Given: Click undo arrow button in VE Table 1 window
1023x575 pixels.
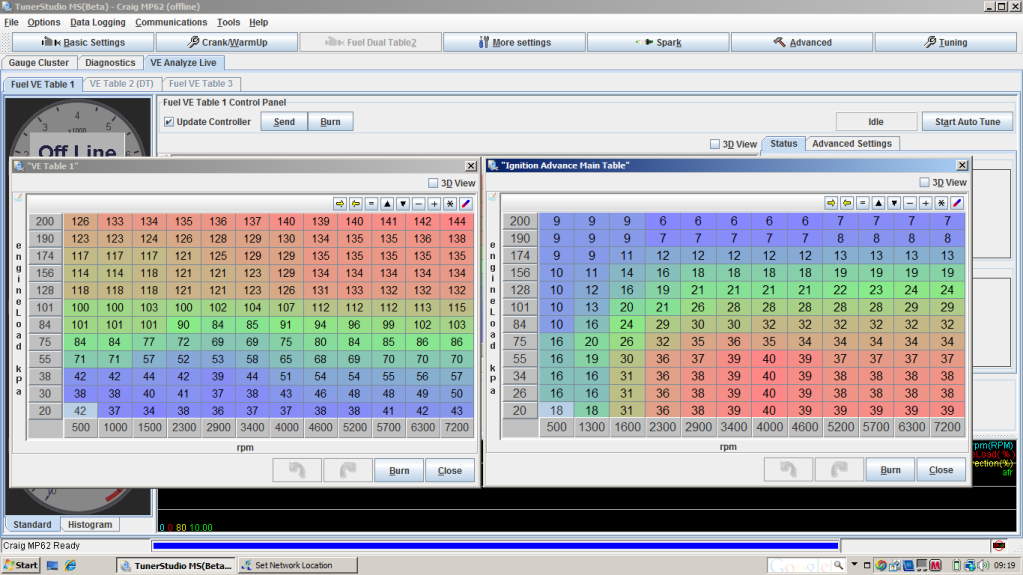Looking at the screenshot, I should (297, 470).
